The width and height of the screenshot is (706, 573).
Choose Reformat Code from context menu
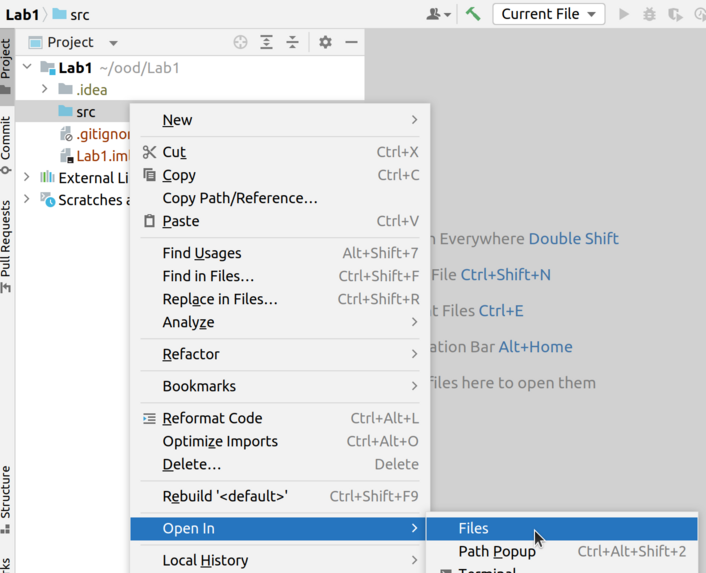[212, 418]
